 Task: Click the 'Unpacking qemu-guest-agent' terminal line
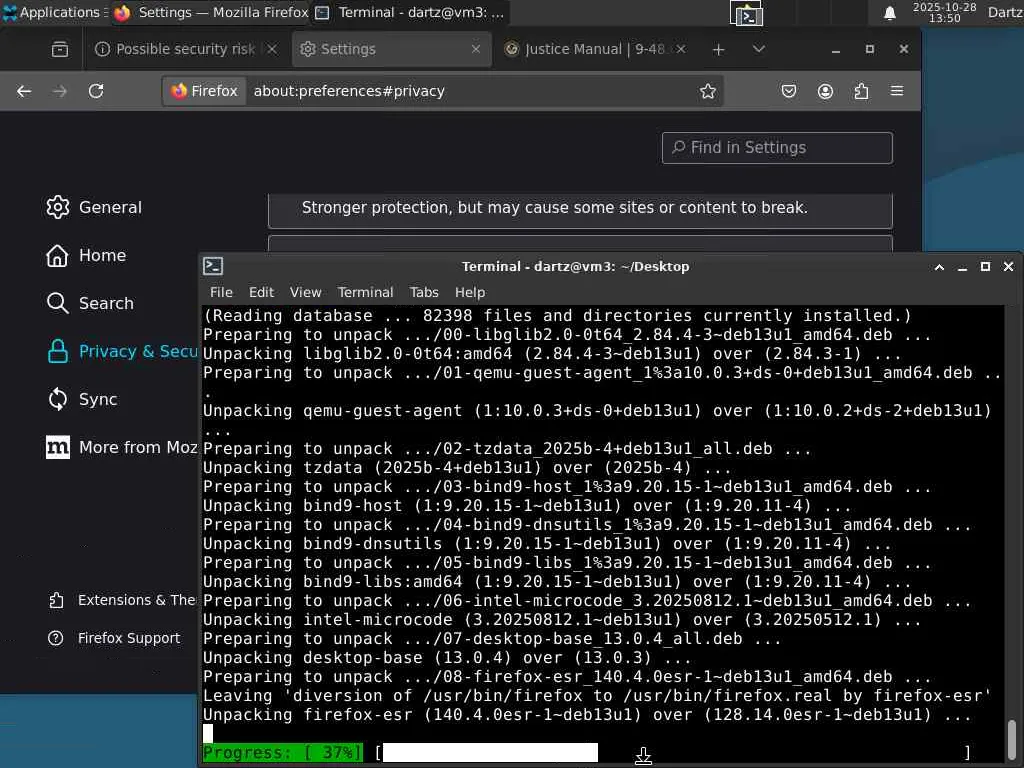point(597,411)
